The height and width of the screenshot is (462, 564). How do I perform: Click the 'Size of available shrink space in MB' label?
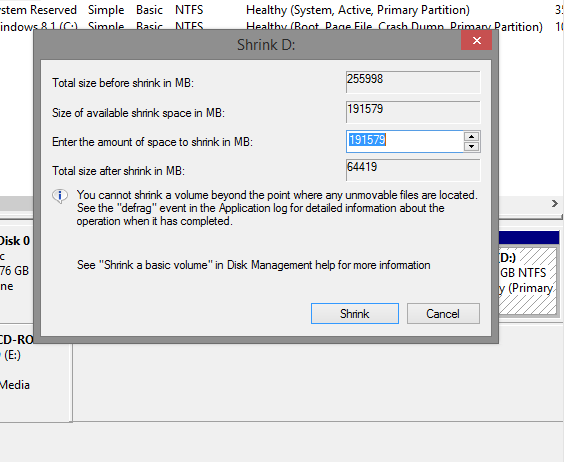click(x=138, y=113)
